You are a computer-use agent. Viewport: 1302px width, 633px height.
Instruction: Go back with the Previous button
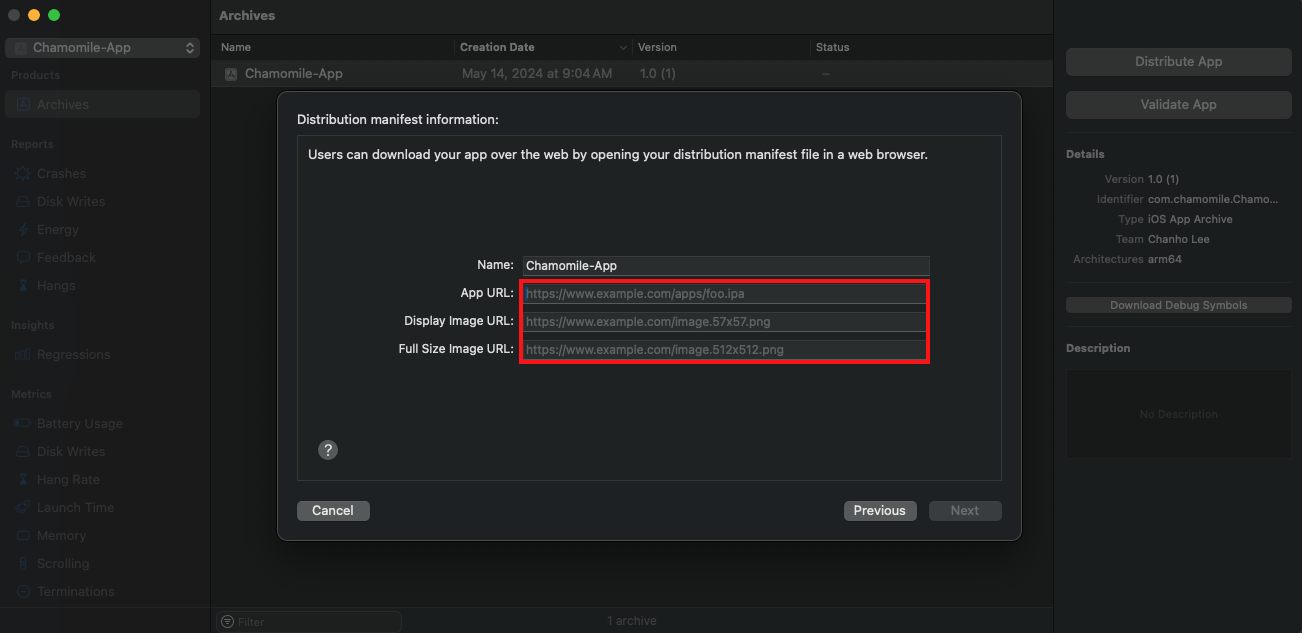(879, 510)
